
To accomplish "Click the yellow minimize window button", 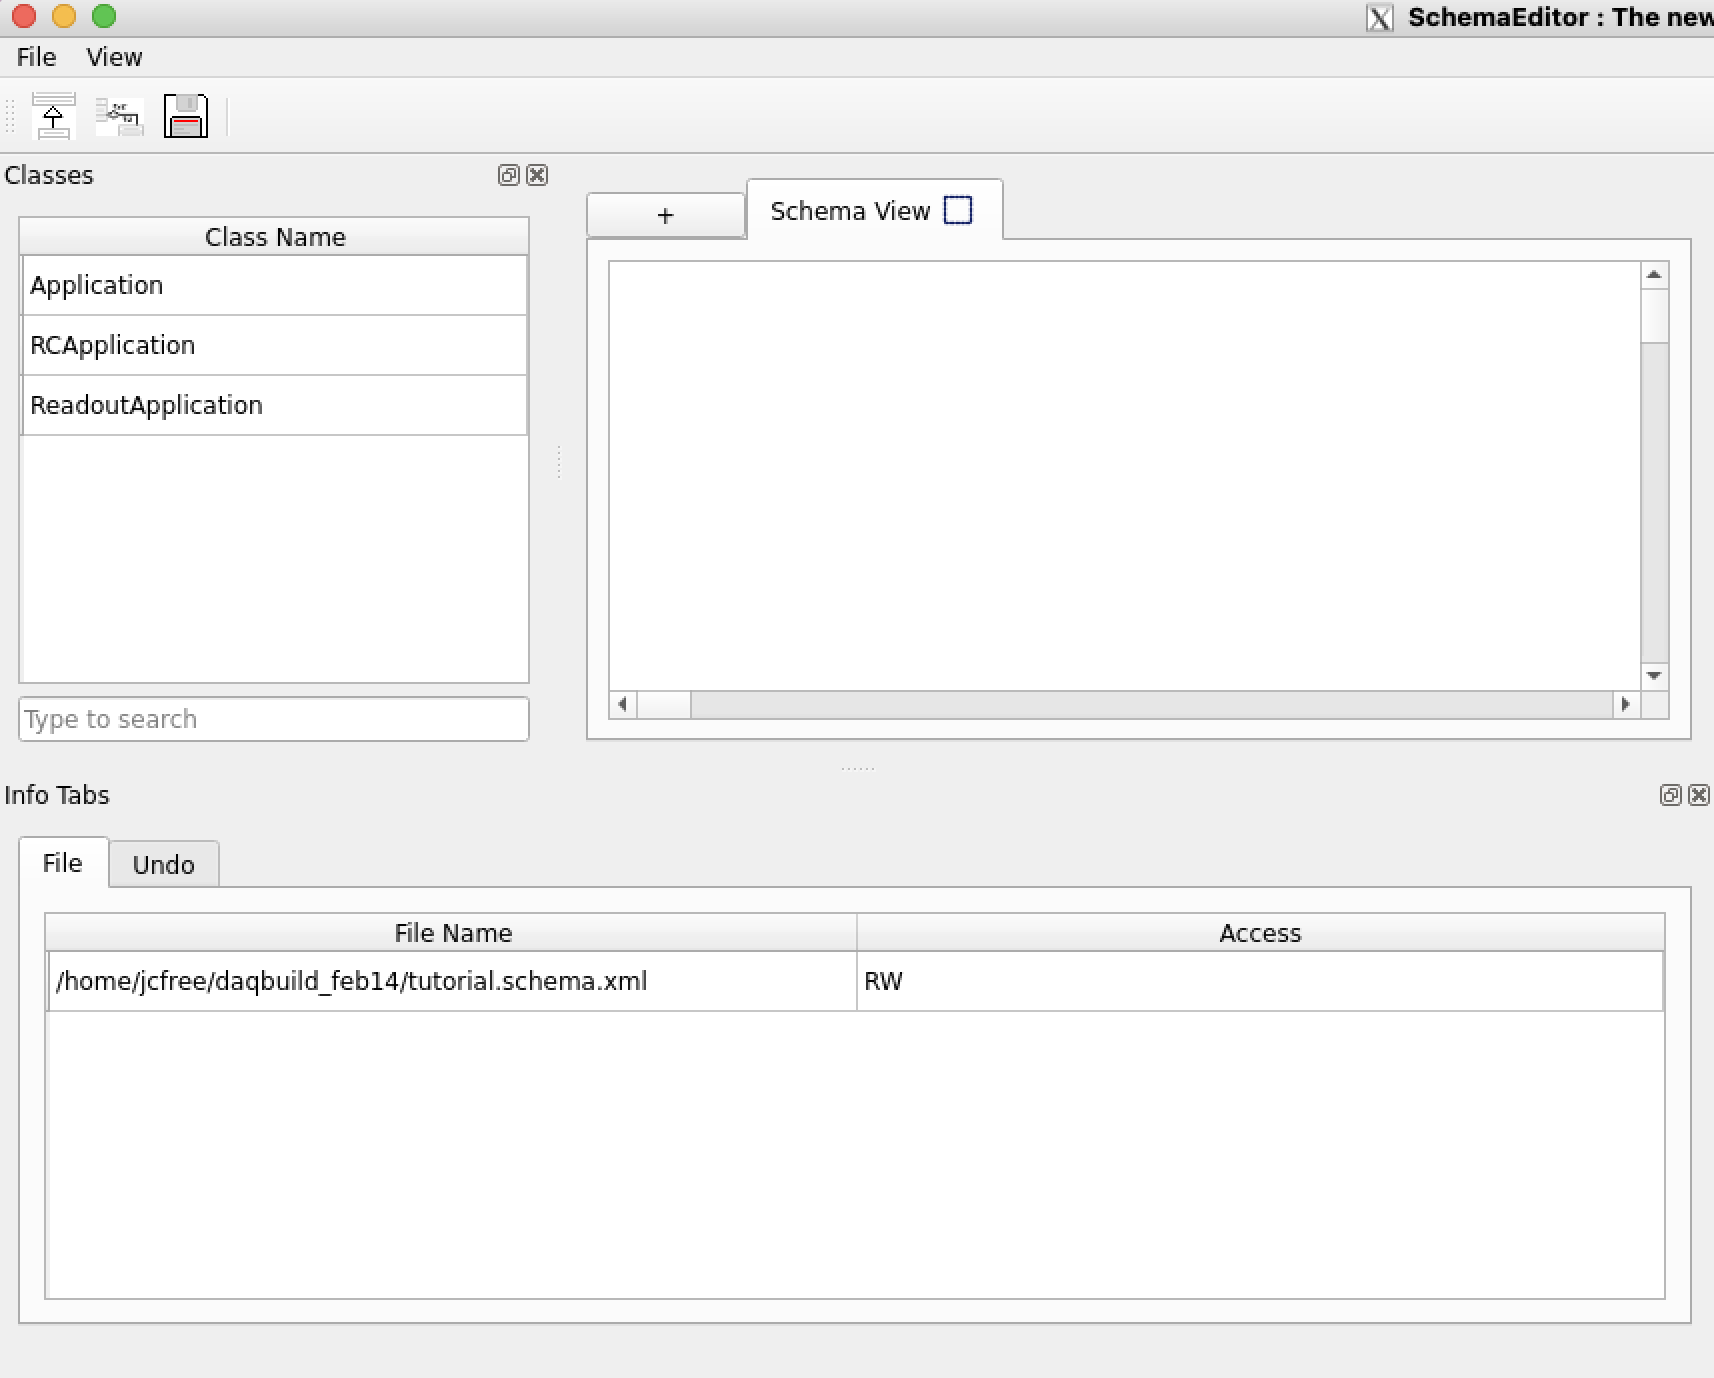I will click(x=64, y=16).
